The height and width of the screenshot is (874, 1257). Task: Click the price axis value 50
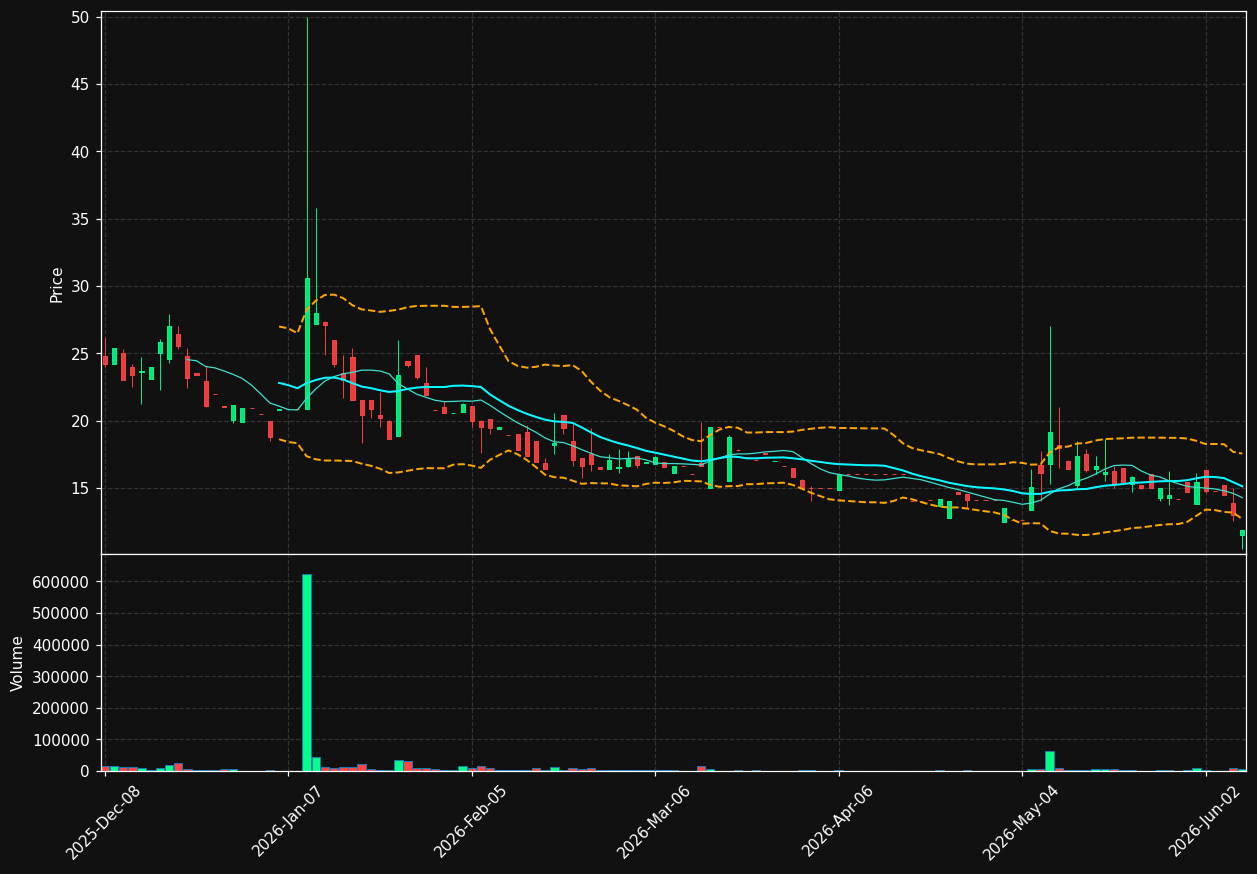coord(80,17)
